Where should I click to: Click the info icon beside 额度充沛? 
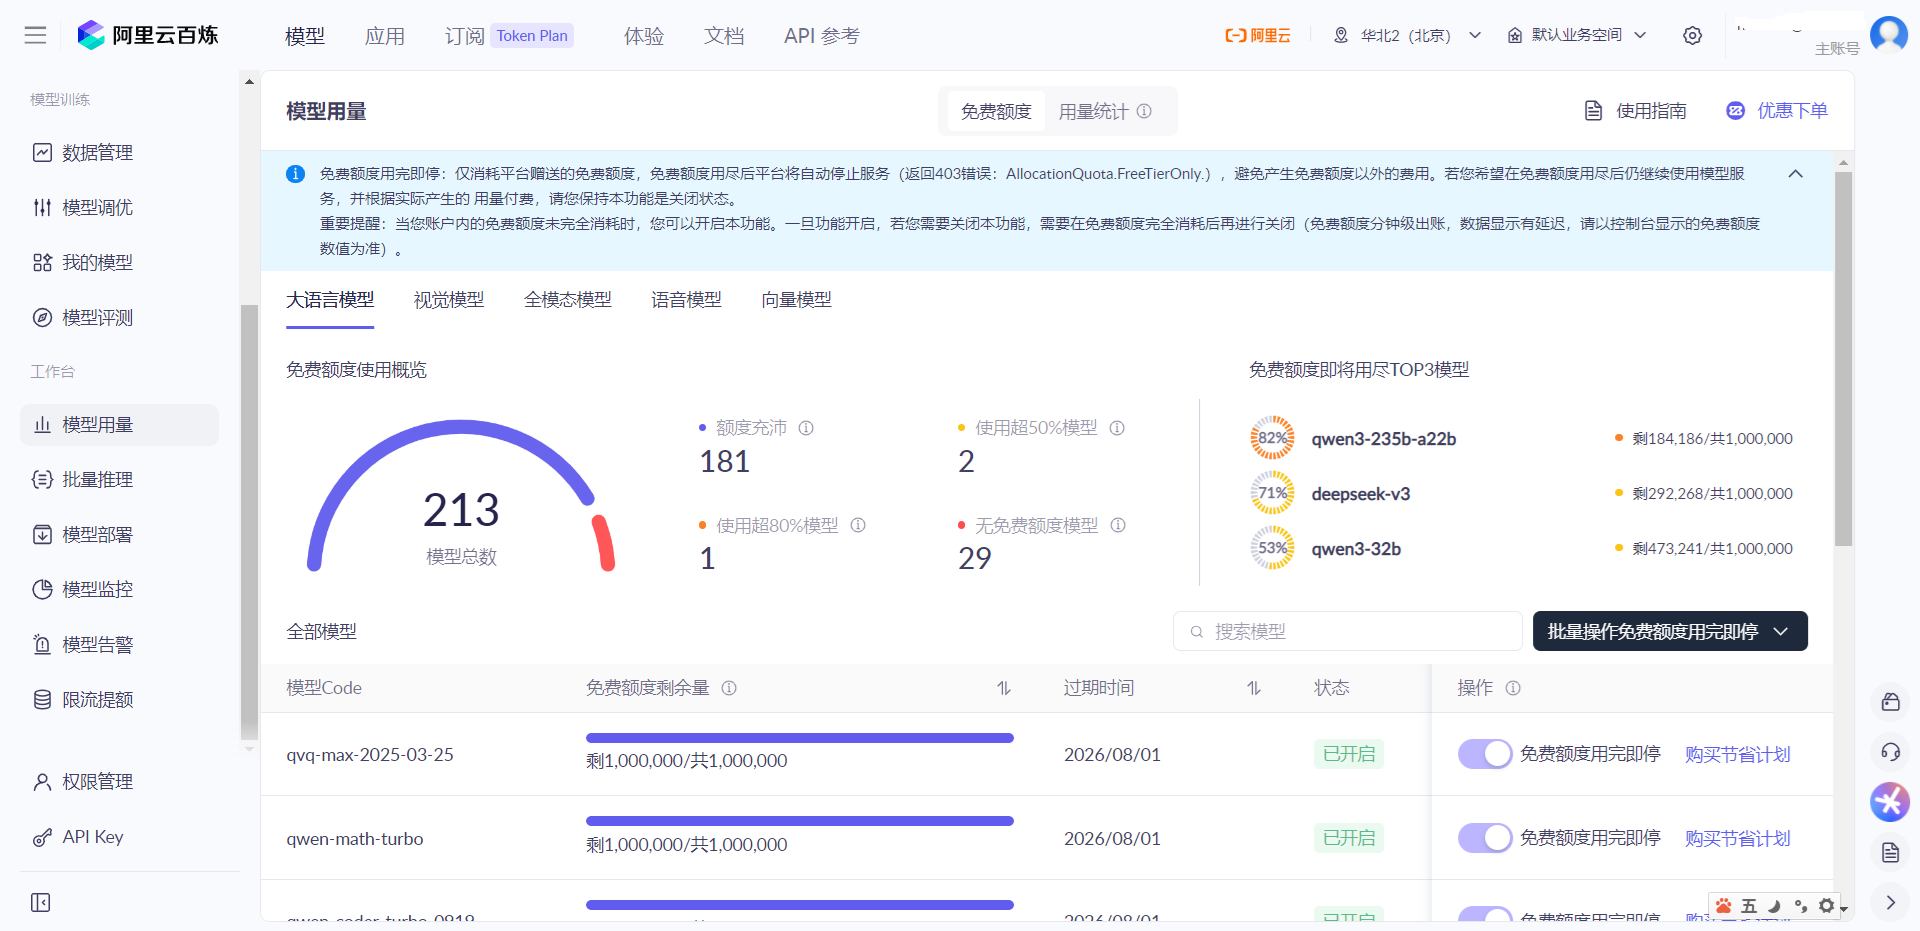click(x=806, y=428)
